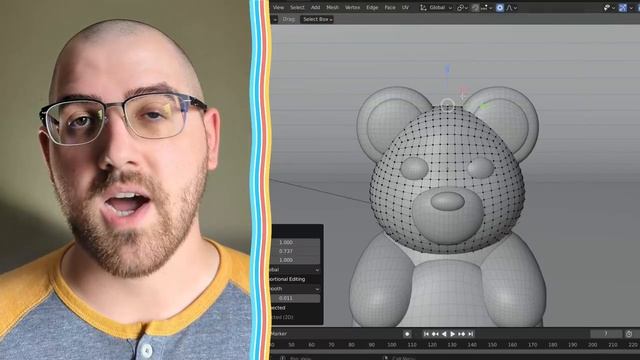
Task: Toggle proportional editing circle button
Action: [500, 7]
